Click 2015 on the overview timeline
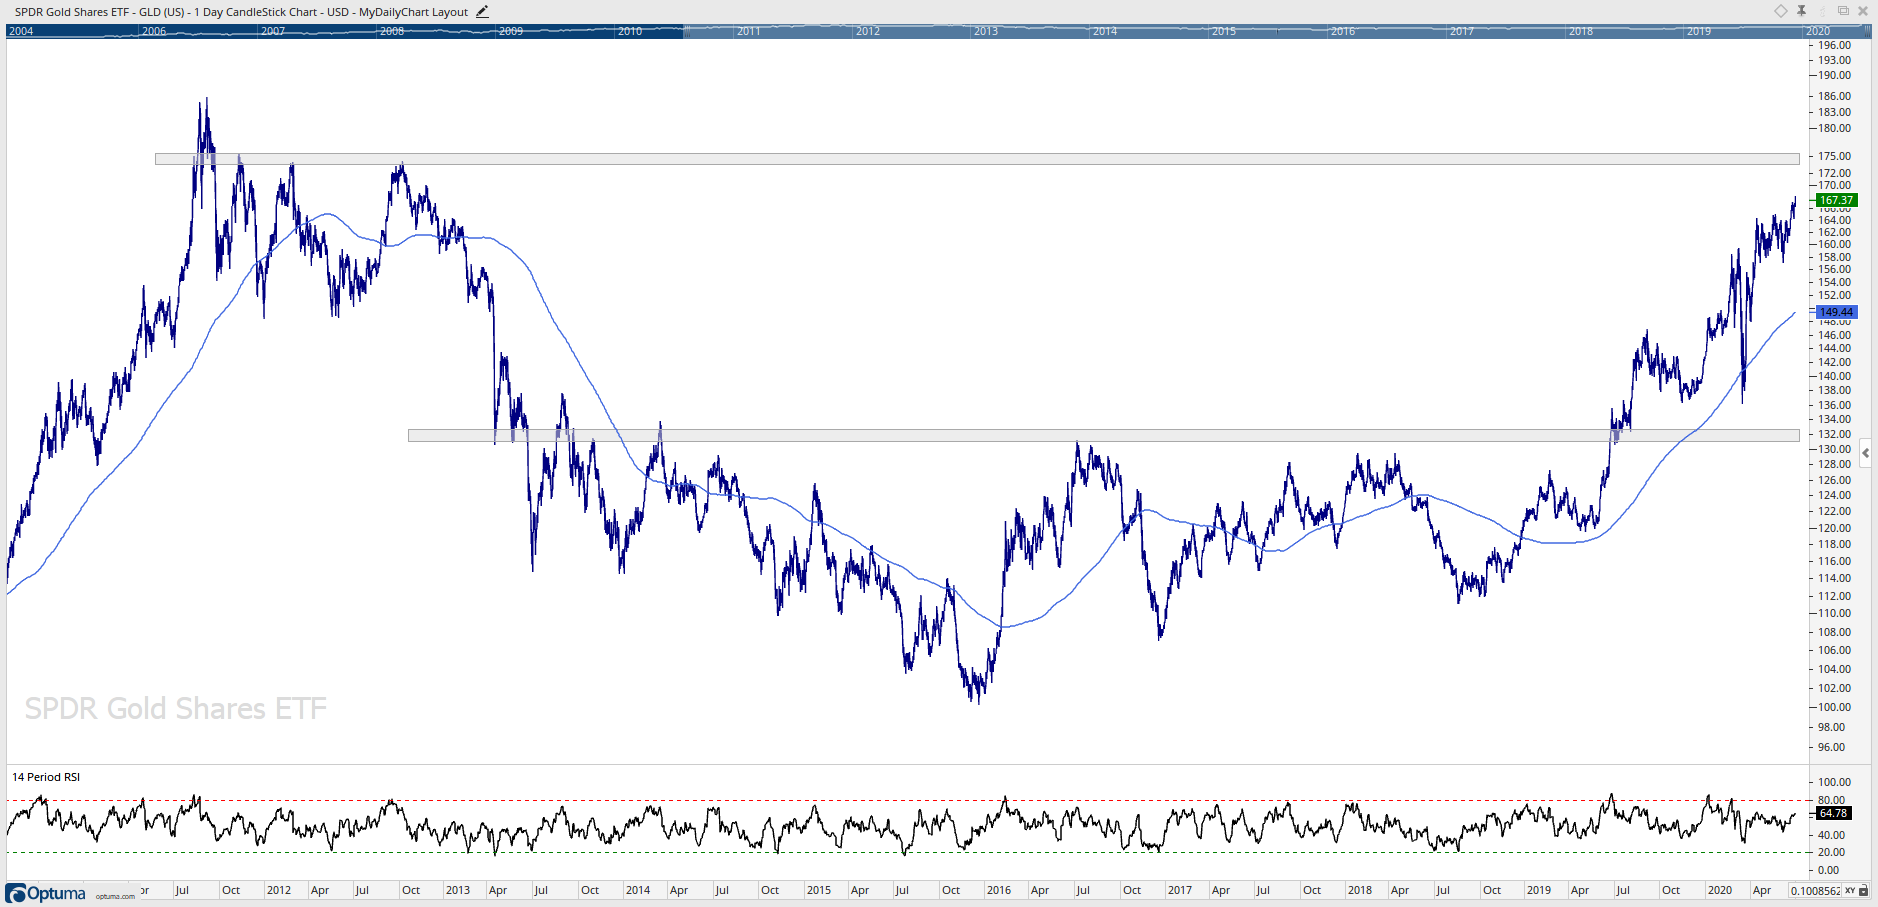The width and height of the screenshot is (1878, 907). click(x=1224, y=31)
